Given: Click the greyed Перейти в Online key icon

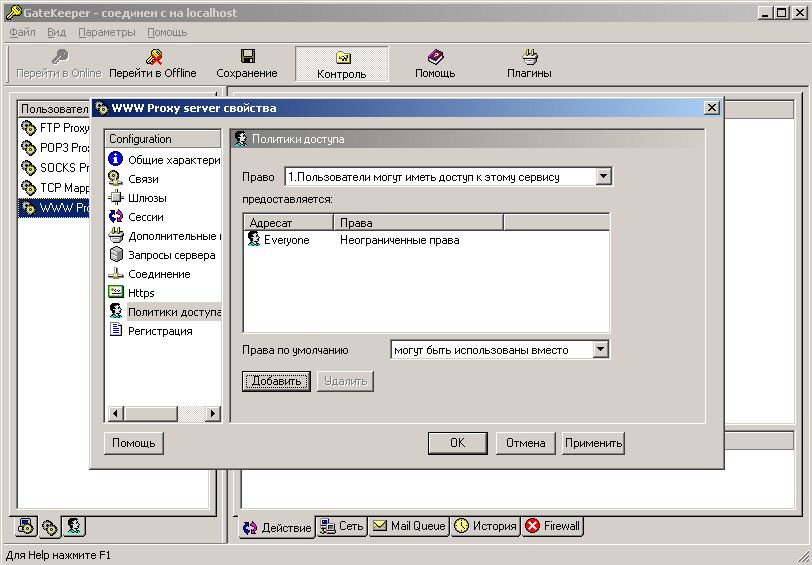Looking at the screenshot, I should coord(60,56).
